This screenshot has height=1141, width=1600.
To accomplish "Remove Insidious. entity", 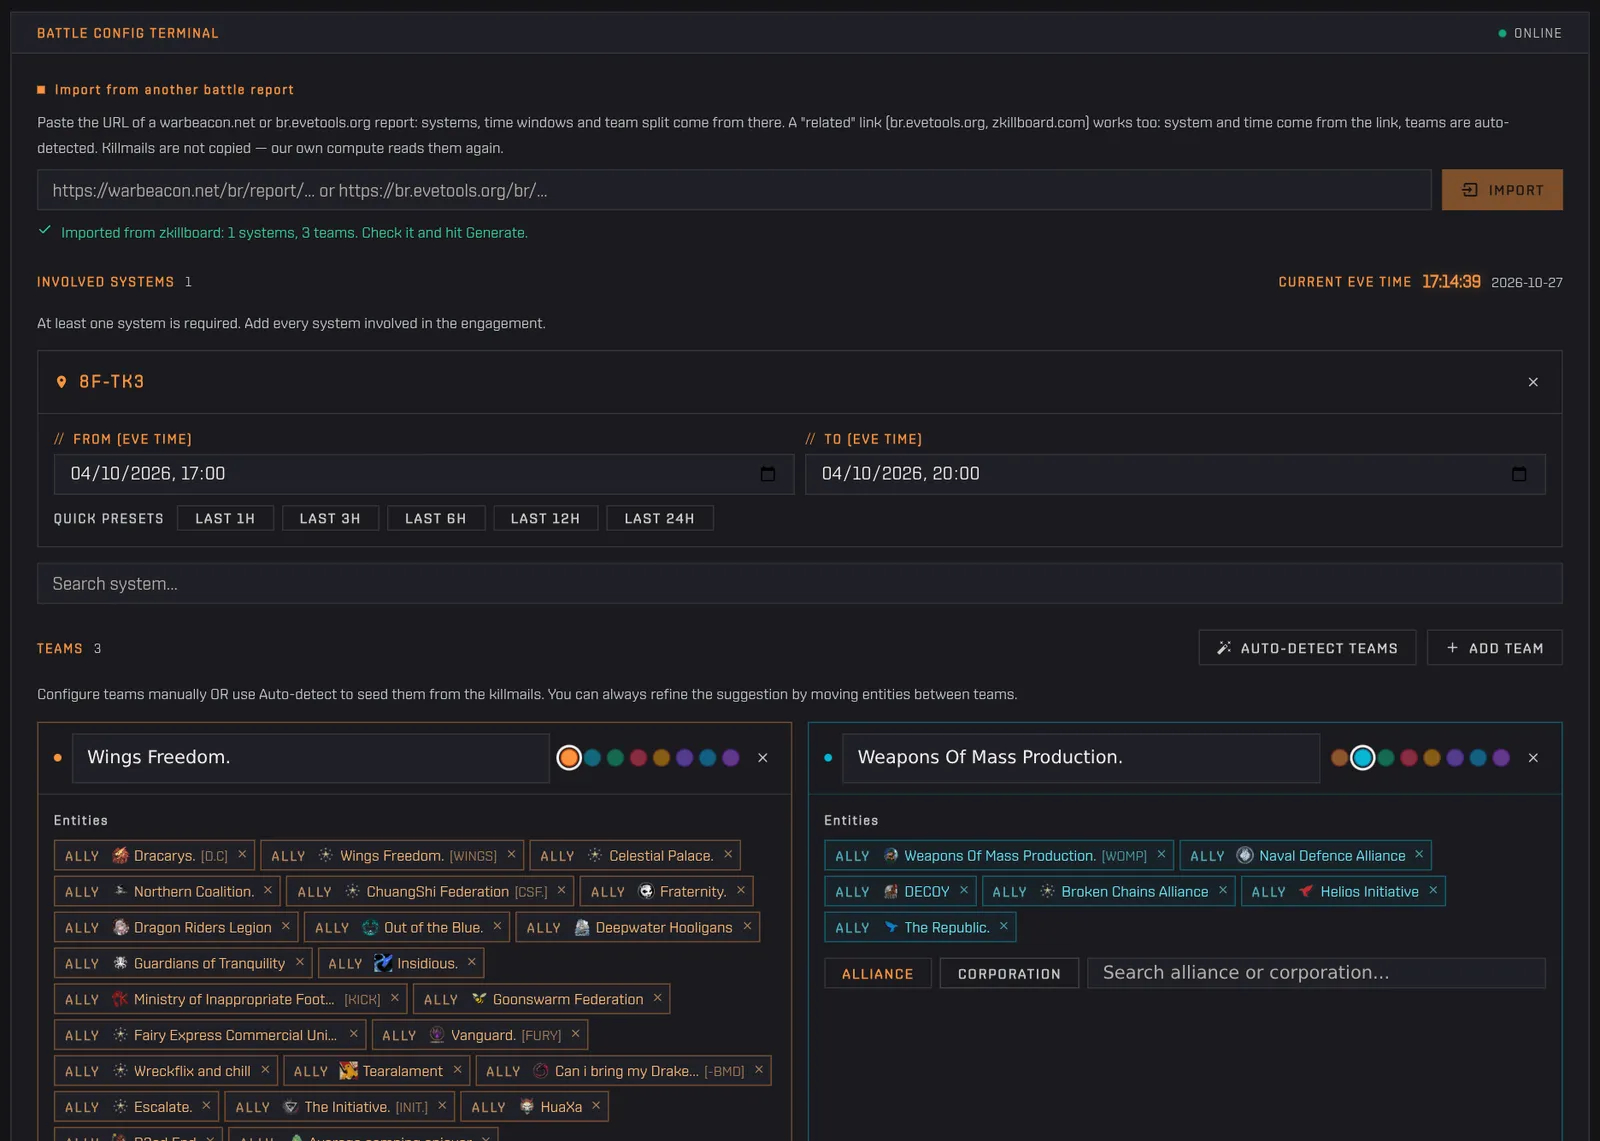I will (472, 963).
